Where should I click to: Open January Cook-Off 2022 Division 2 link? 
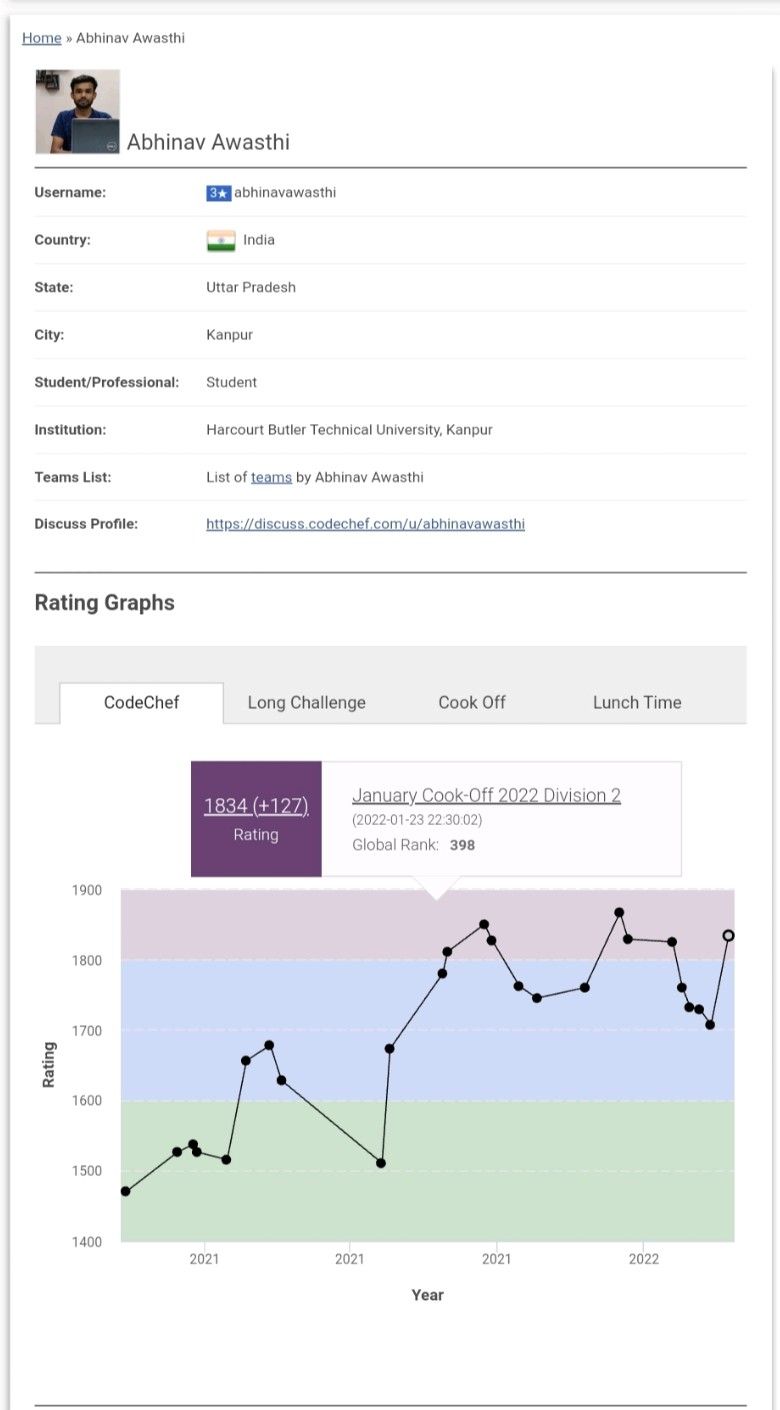tap(486, 795)
